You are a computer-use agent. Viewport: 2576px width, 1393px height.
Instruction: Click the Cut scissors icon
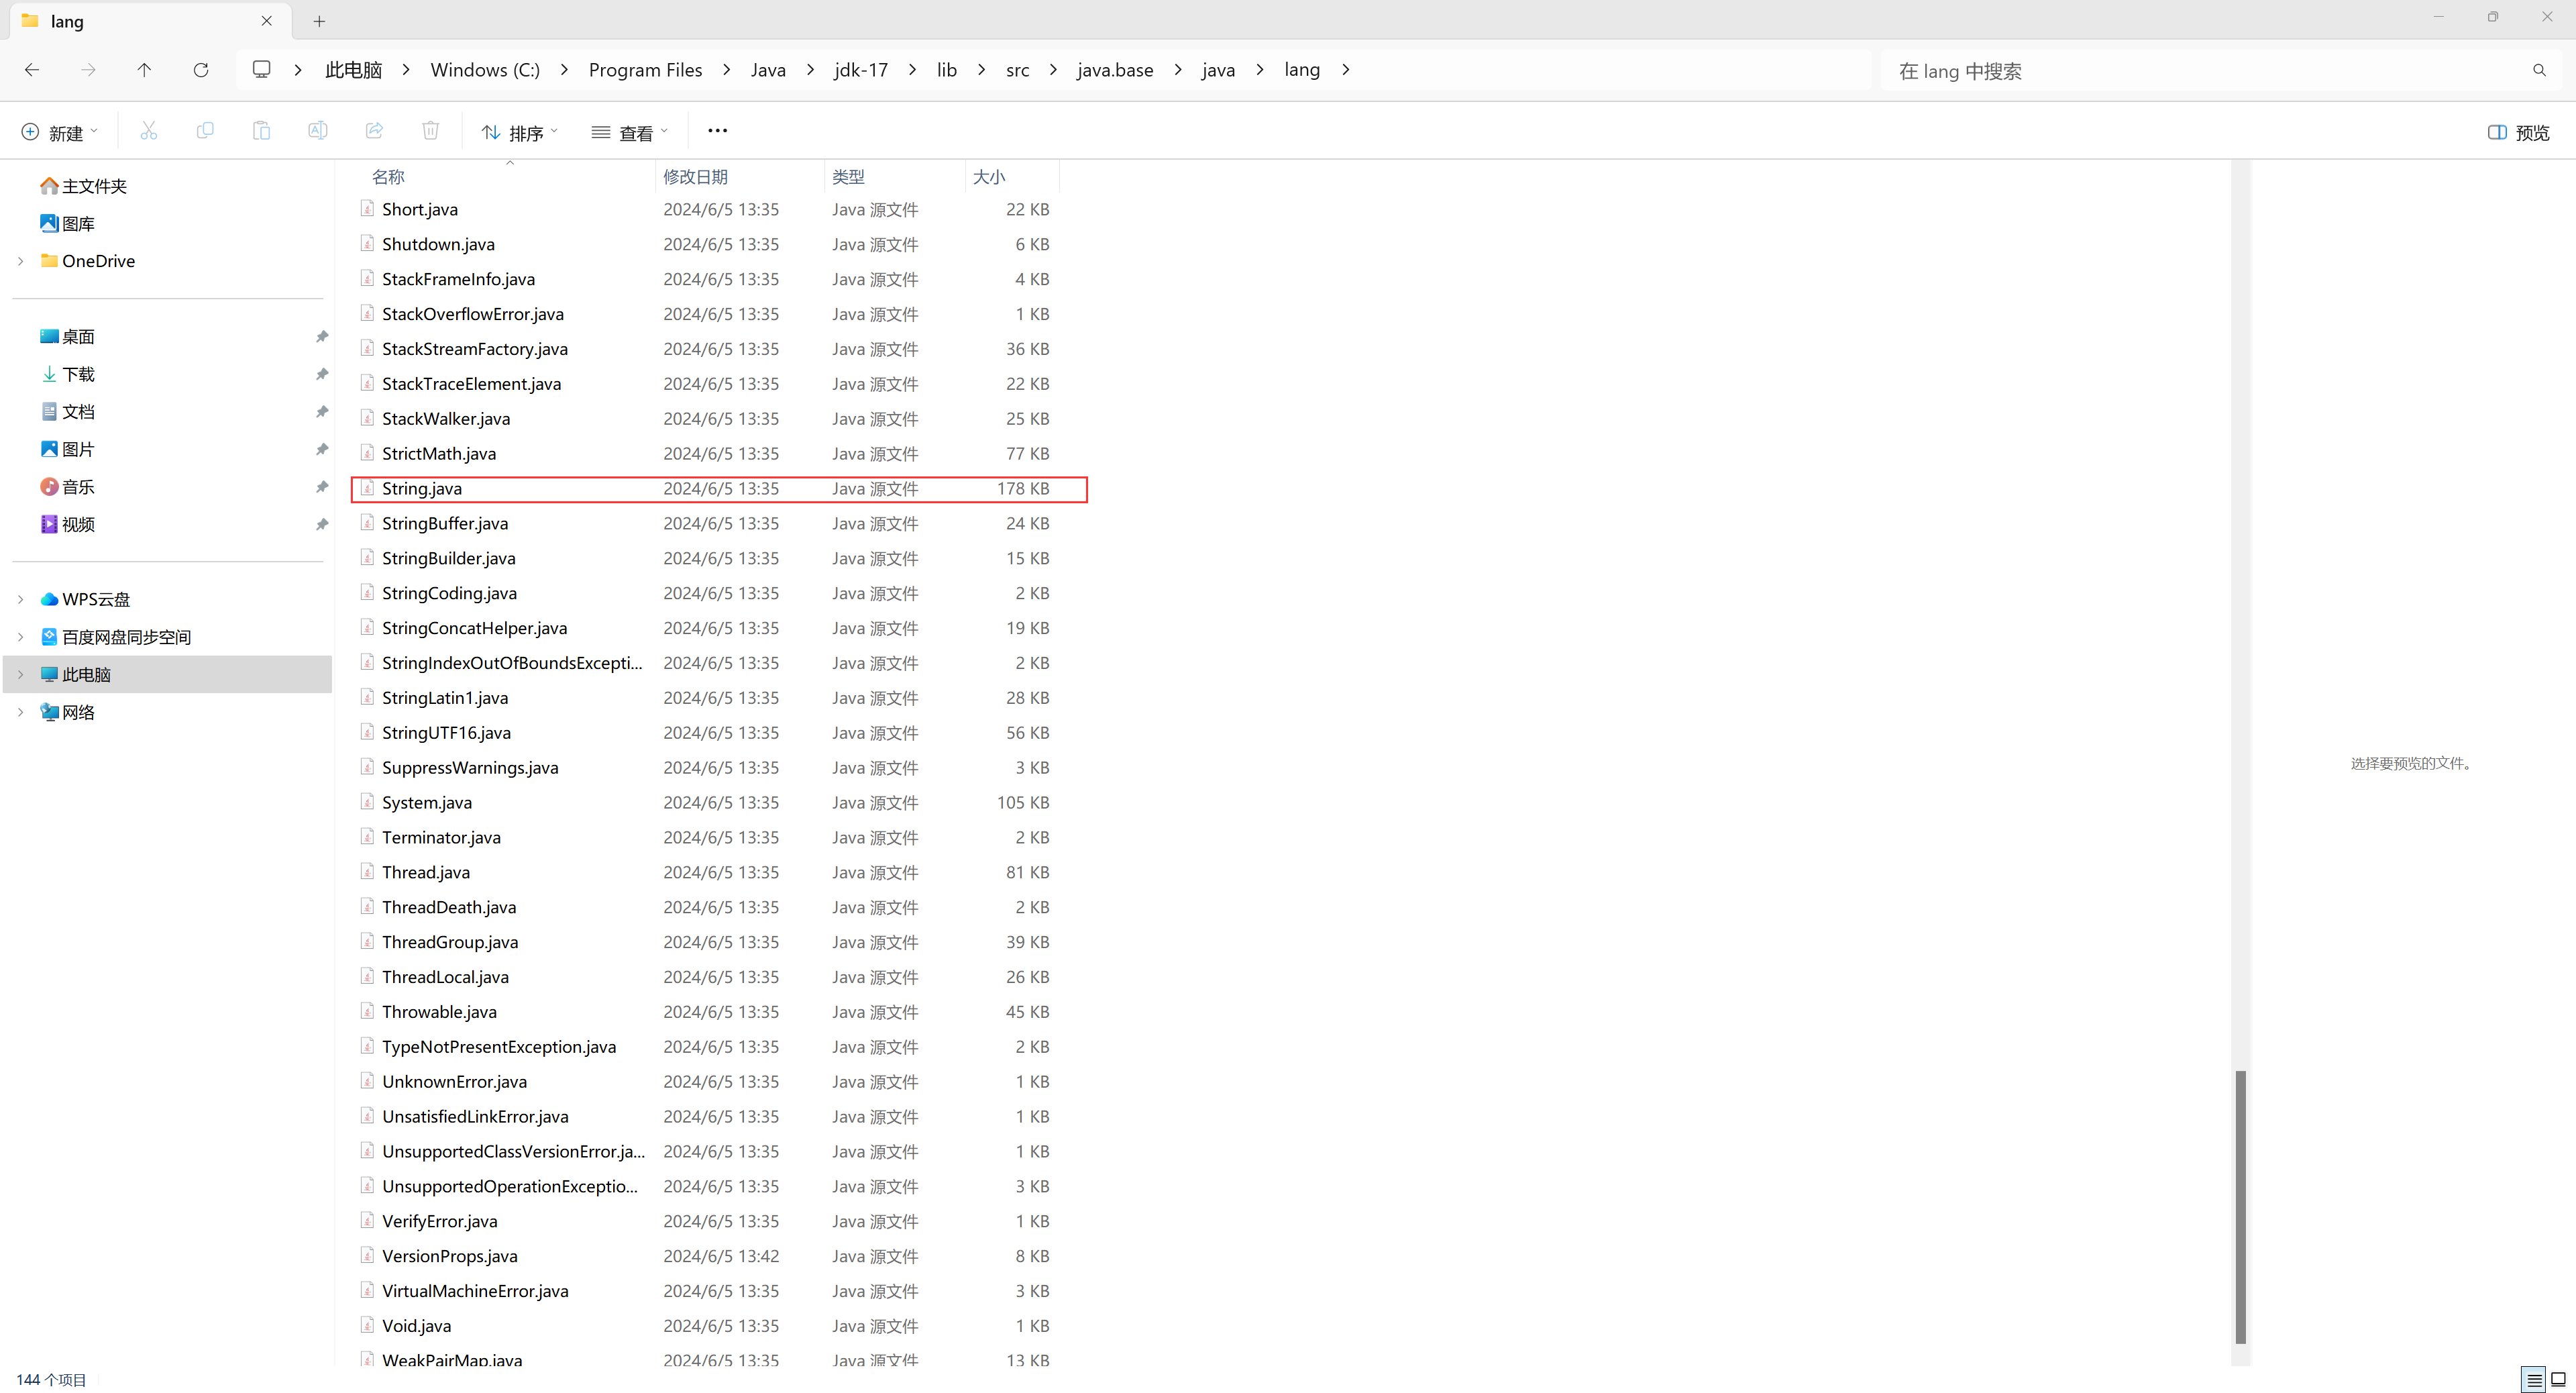tap(149, 131)
